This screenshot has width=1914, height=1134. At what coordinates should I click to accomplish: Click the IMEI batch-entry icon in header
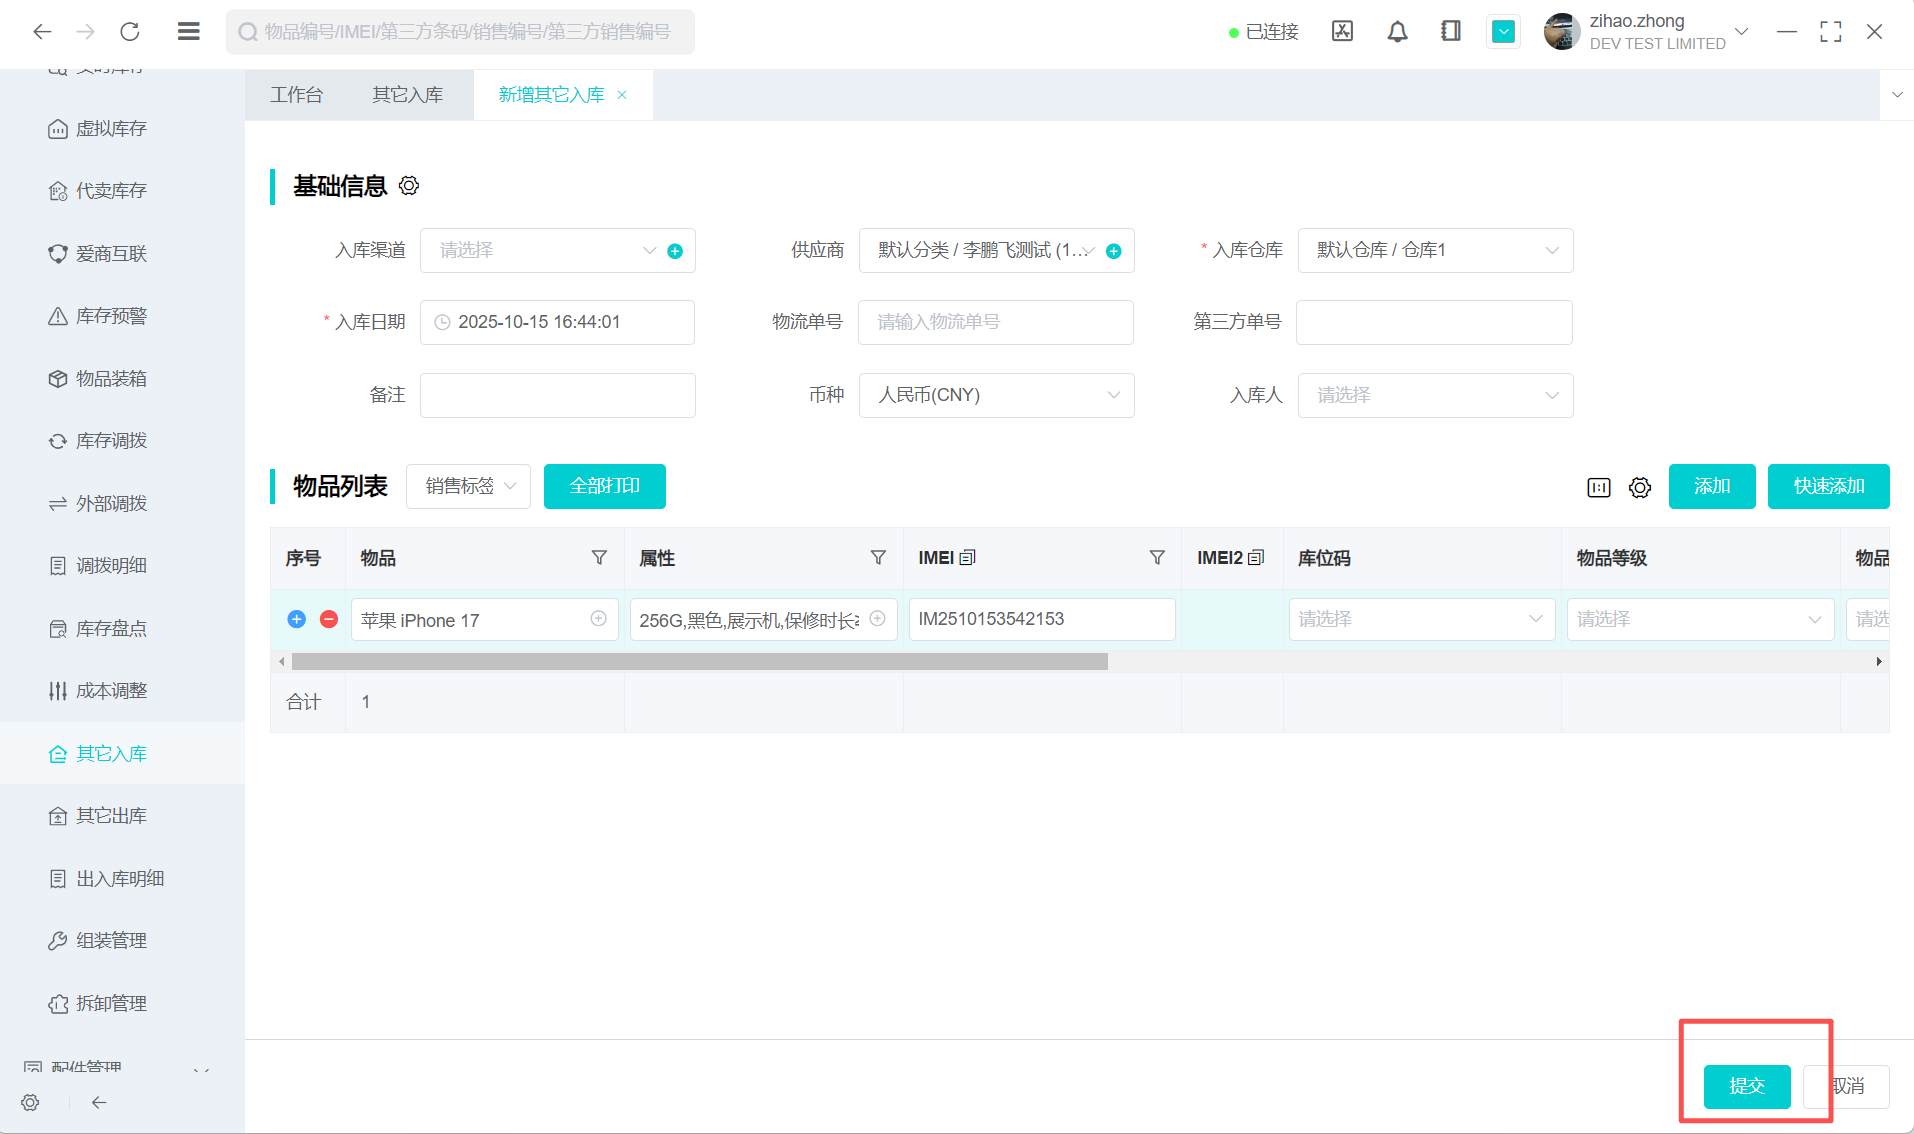[968, 558]
